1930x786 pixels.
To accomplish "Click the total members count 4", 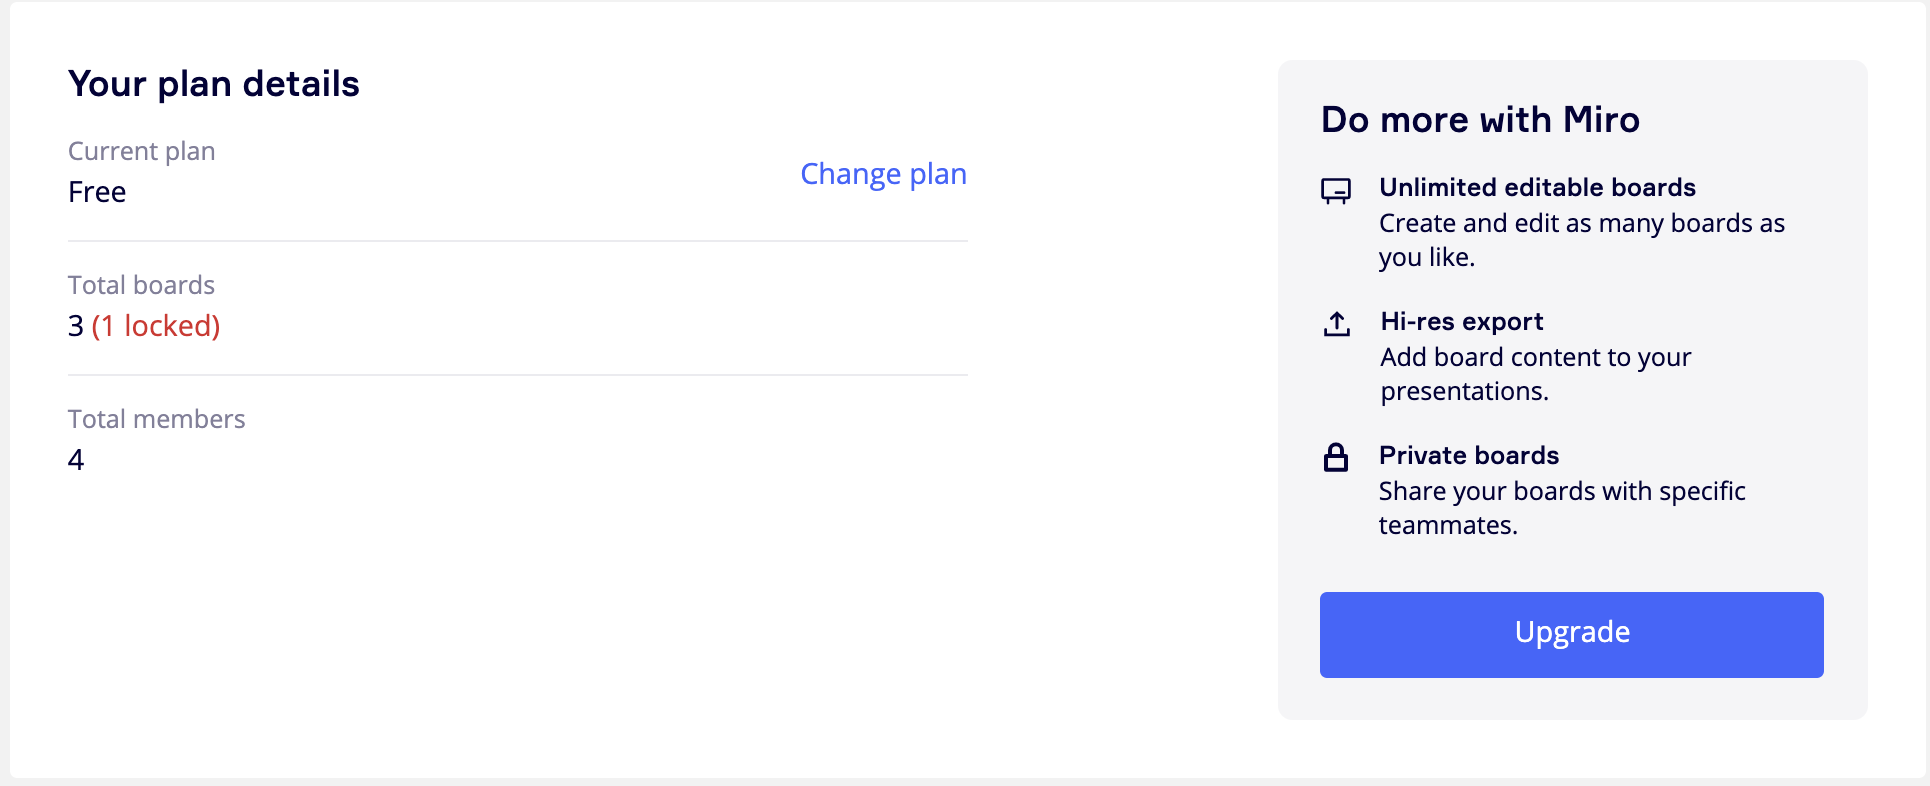I will [76, 460].
